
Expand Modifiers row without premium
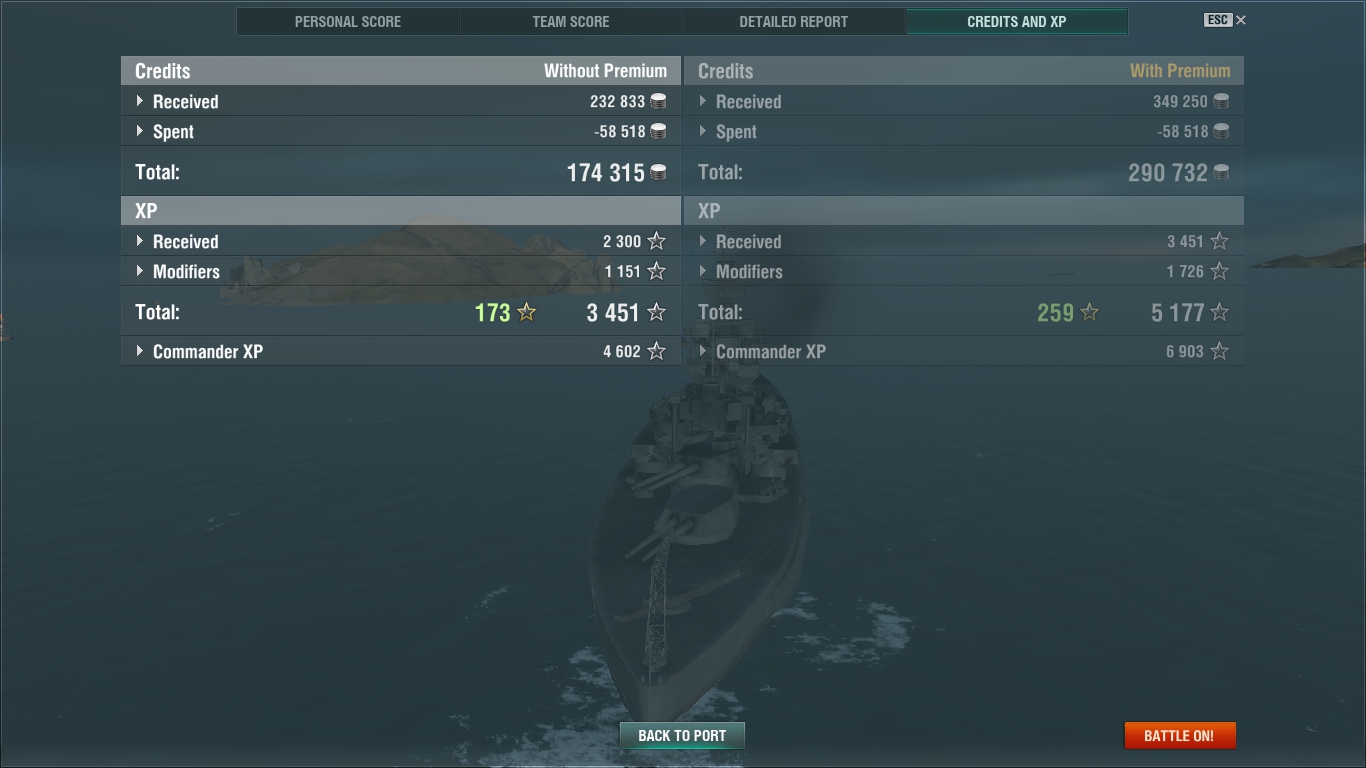[x=401, y=271]
